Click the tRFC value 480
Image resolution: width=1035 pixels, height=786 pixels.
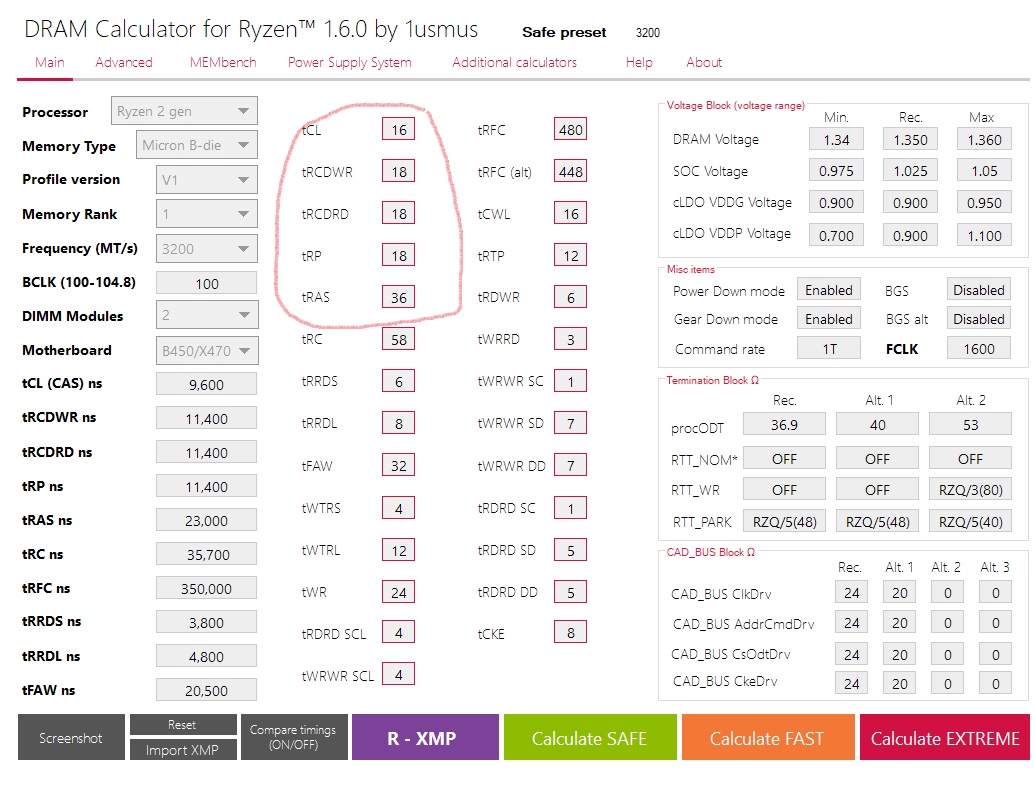[x=570, y=129]
